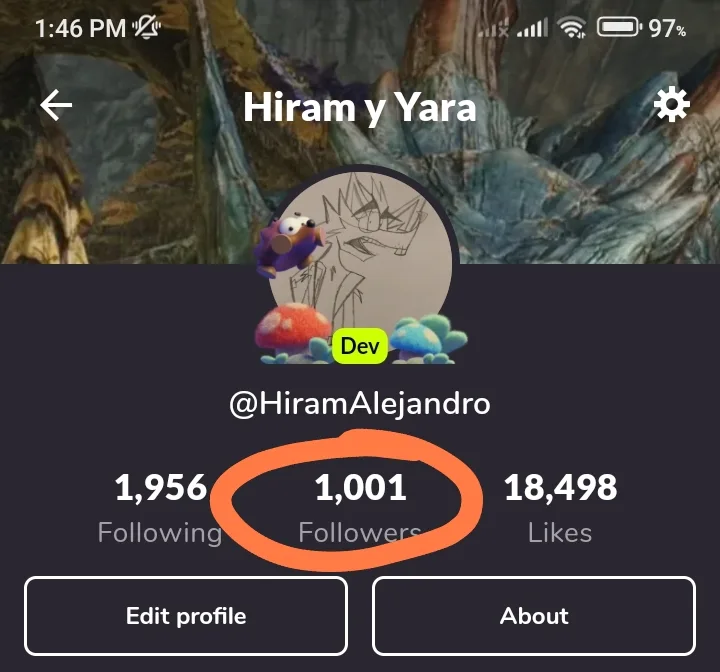Tap the green Dev badge
The image size is (720, 672).
point(360,346)
